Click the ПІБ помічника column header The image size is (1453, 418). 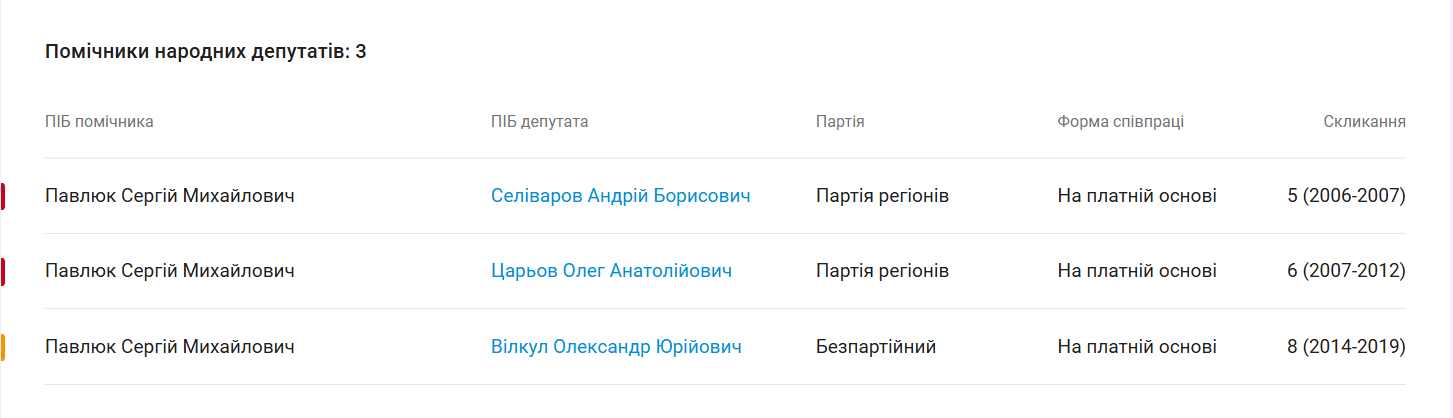[99, 122]
